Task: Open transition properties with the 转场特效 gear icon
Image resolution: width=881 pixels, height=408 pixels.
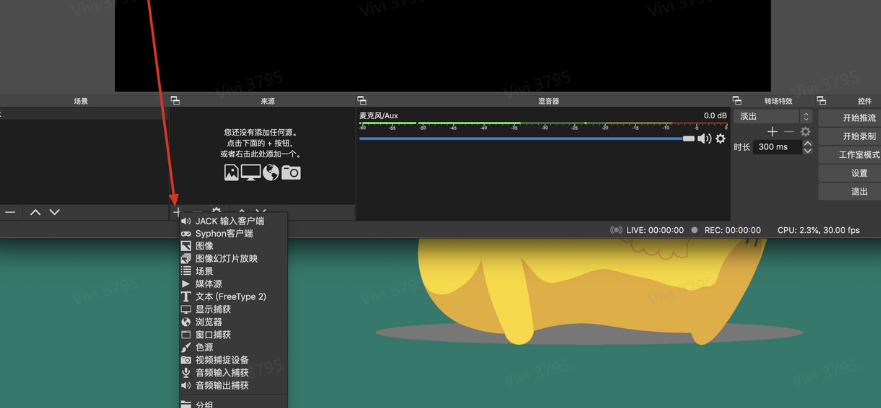Action: coord(805,132)
